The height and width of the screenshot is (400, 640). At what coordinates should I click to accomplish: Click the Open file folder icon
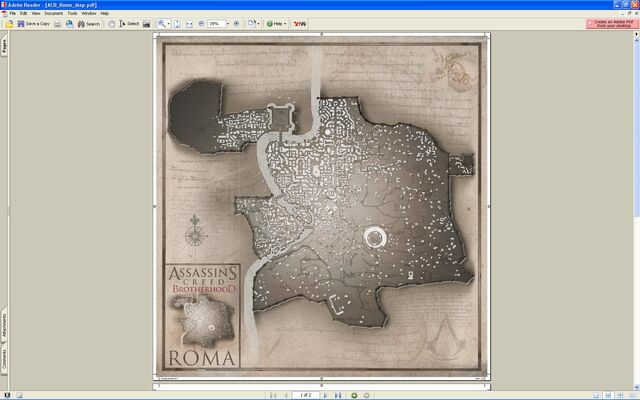(x=9, y=24)
